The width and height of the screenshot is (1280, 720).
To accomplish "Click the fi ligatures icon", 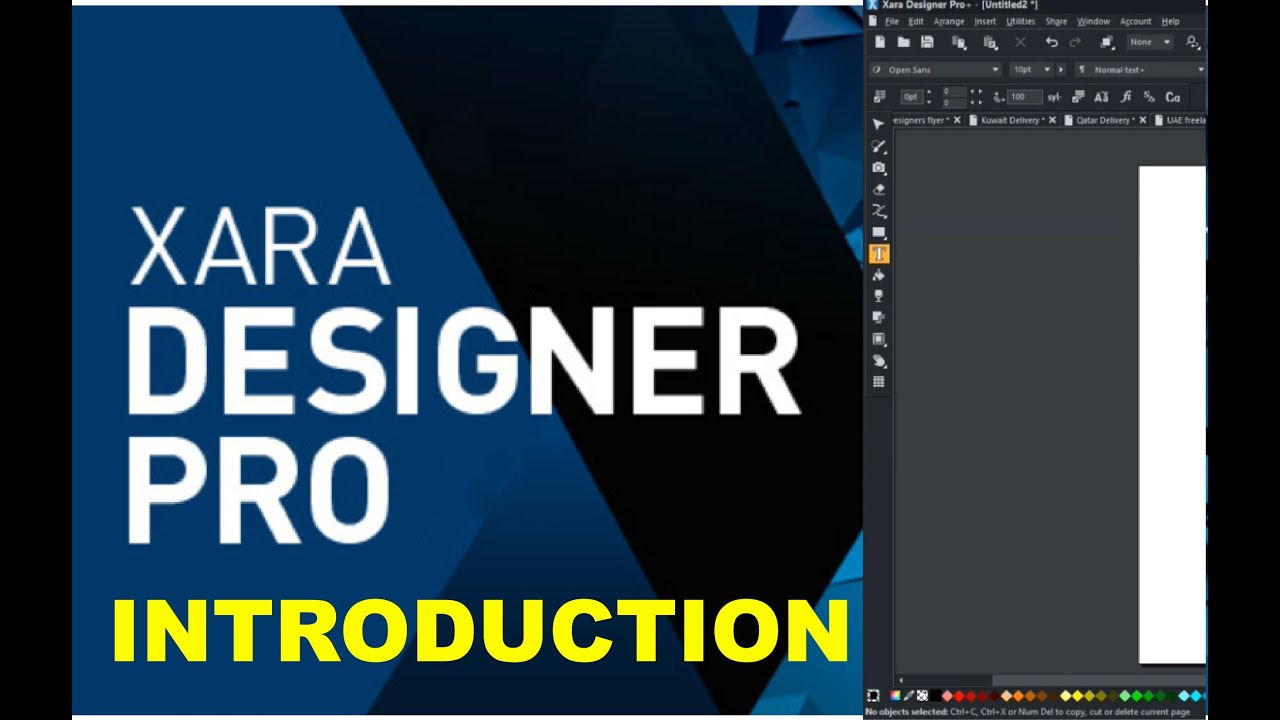I will point(1125,97).
